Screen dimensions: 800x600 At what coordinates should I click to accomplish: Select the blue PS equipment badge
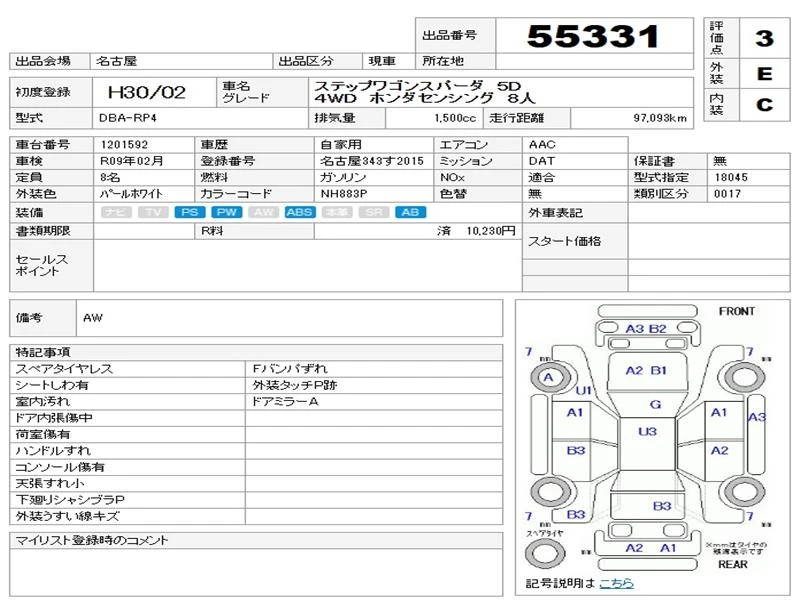[188, 212]
